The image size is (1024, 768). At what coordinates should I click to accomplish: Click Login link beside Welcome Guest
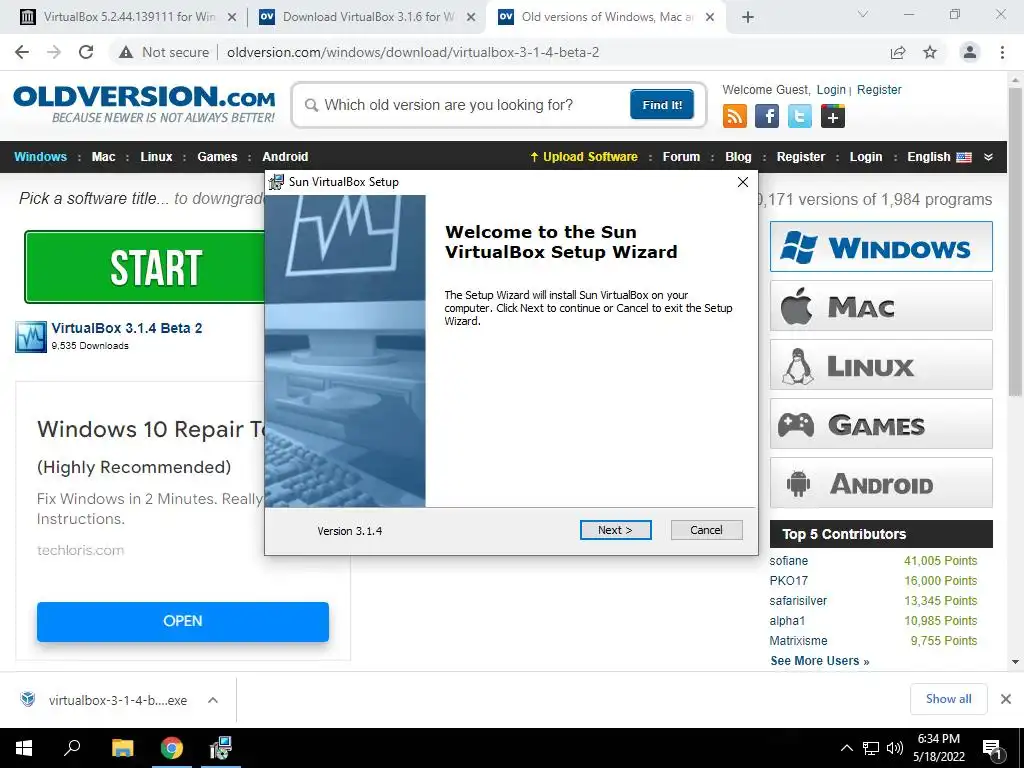[831, 89]
